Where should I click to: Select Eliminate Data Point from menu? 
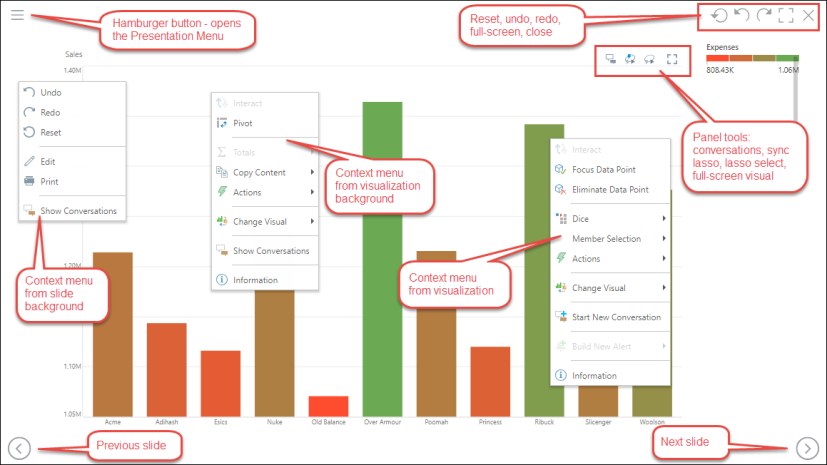tap(609, 189)
